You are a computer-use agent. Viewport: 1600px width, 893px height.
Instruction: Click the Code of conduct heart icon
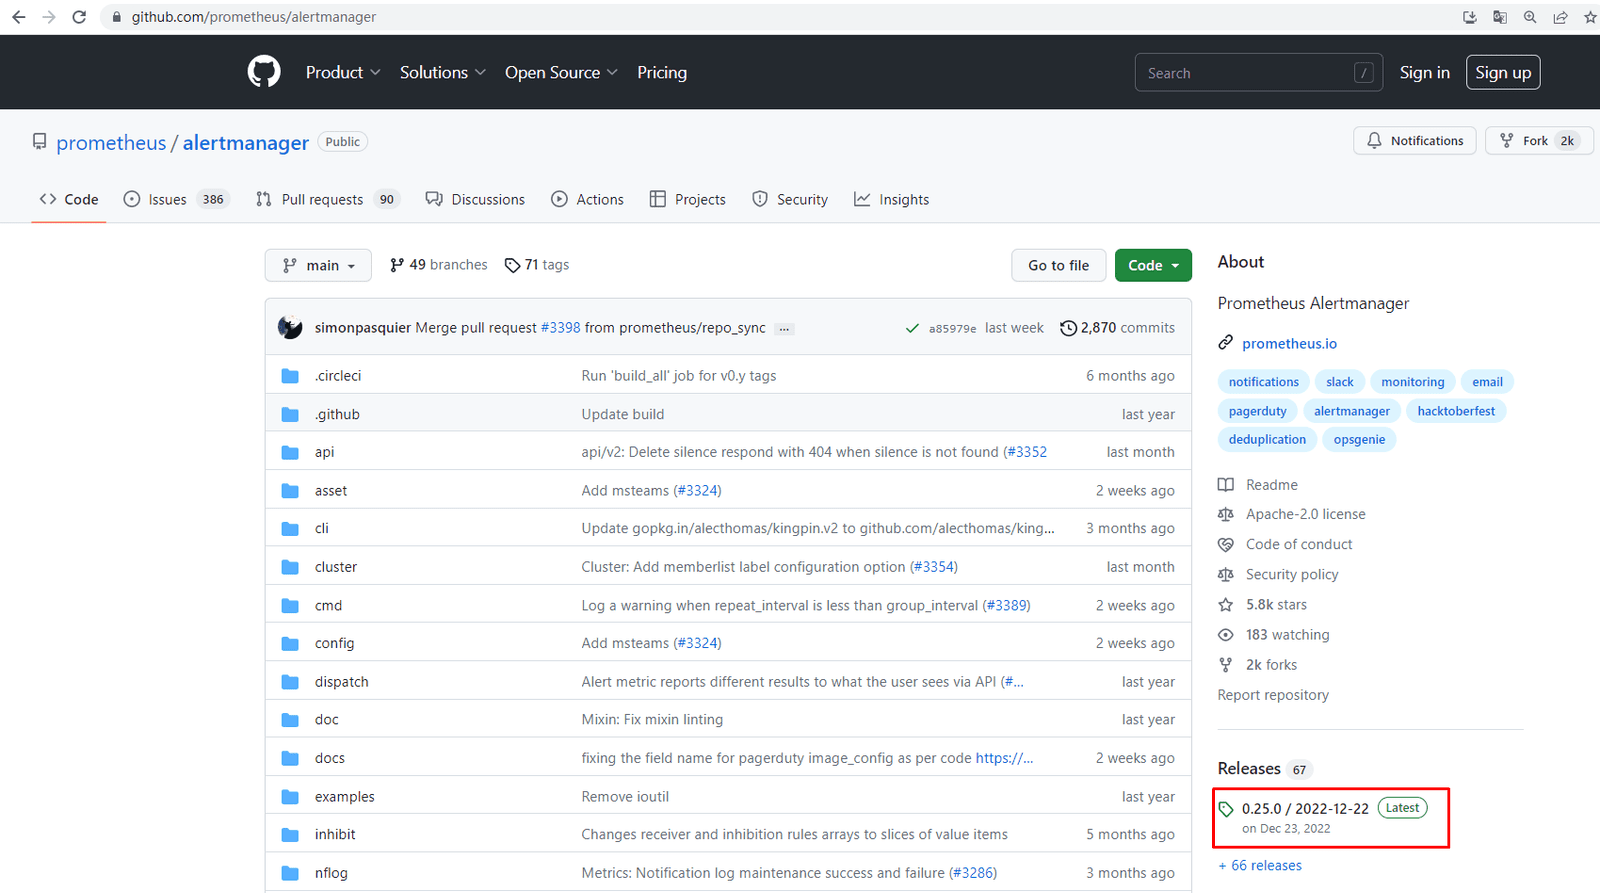pos(1225,545)
